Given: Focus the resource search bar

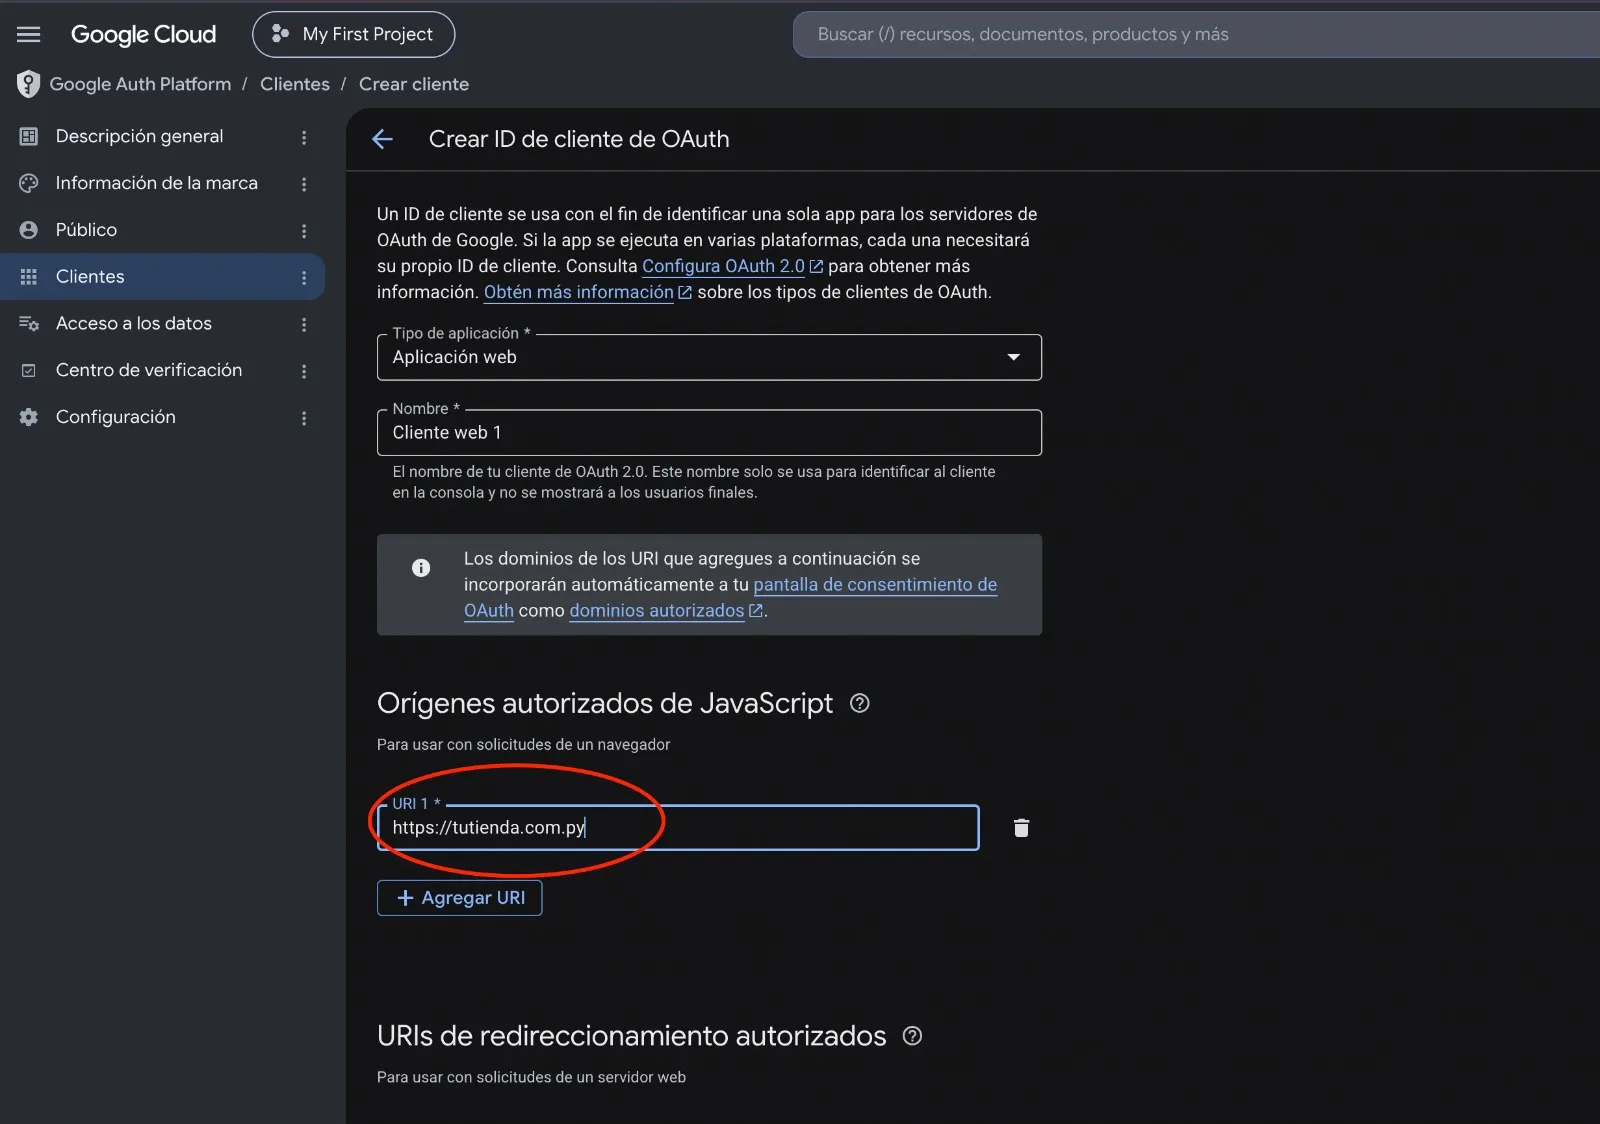Looking at the screenshot, I should pos(1196,34).
